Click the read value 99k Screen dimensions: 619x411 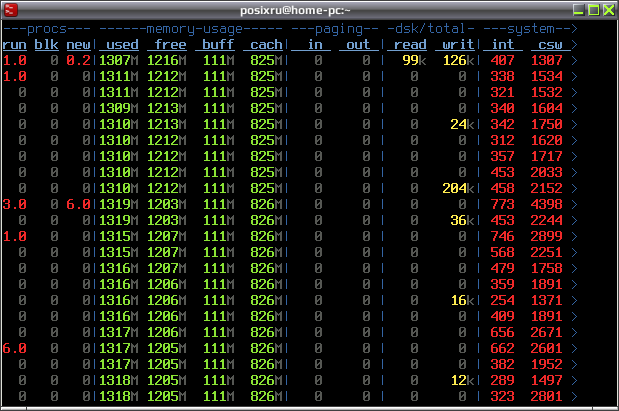click(415, 60)
